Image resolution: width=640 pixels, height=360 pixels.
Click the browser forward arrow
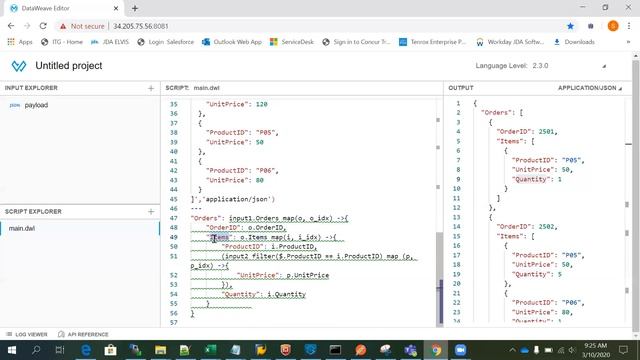click(27, 26)
